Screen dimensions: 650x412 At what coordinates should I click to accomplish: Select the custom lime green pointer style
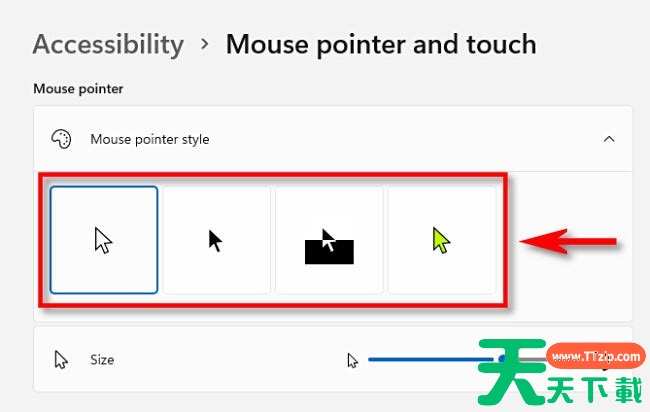click(x=442, y=240)
